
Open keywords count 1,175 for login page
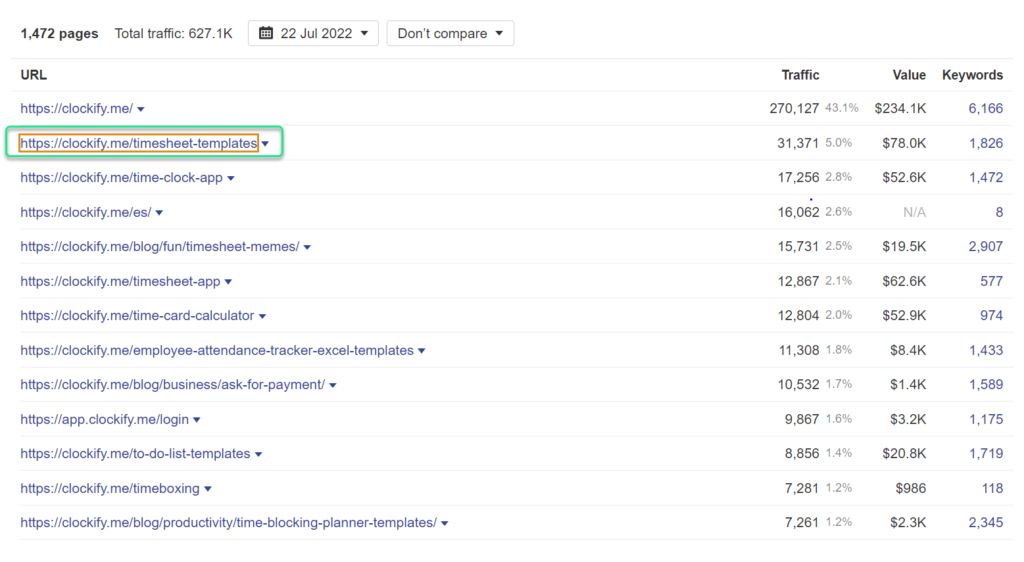985,419
